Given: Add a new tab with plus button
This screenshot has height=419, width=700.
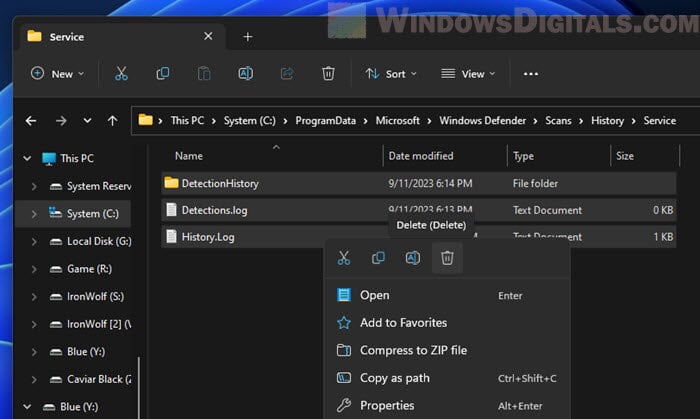Looking at the screenshot, I should pyautogui.click(x=248, y=37).
